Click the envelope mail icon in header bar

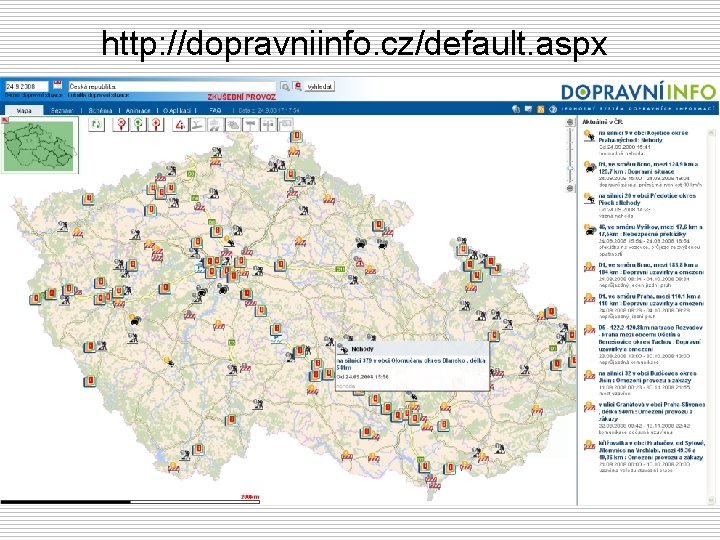point(528,109)
